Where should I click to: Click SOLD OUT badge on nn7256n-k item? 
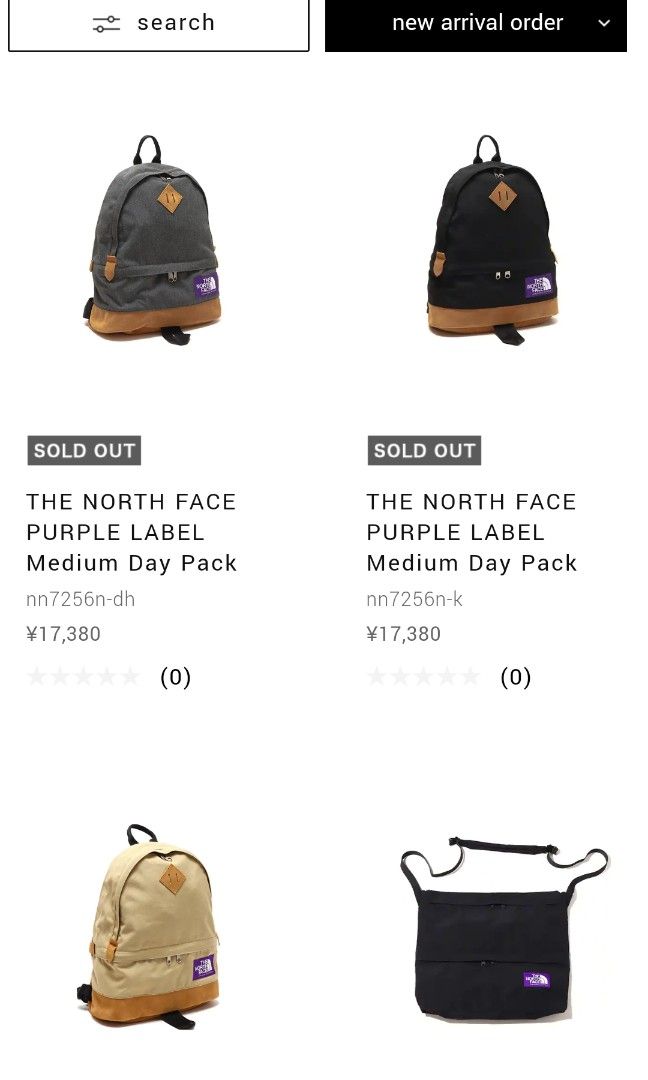tap(424, 450)
